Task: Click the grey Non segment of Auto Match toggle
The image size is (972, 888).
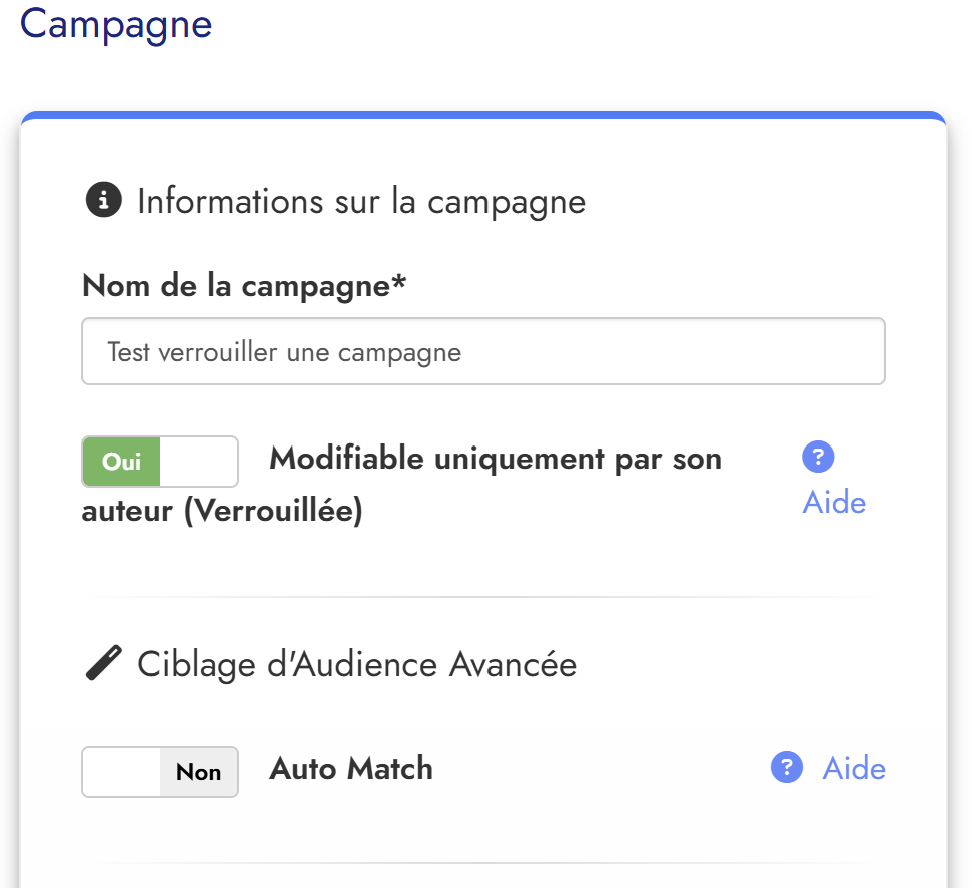Action: [199, 772]
